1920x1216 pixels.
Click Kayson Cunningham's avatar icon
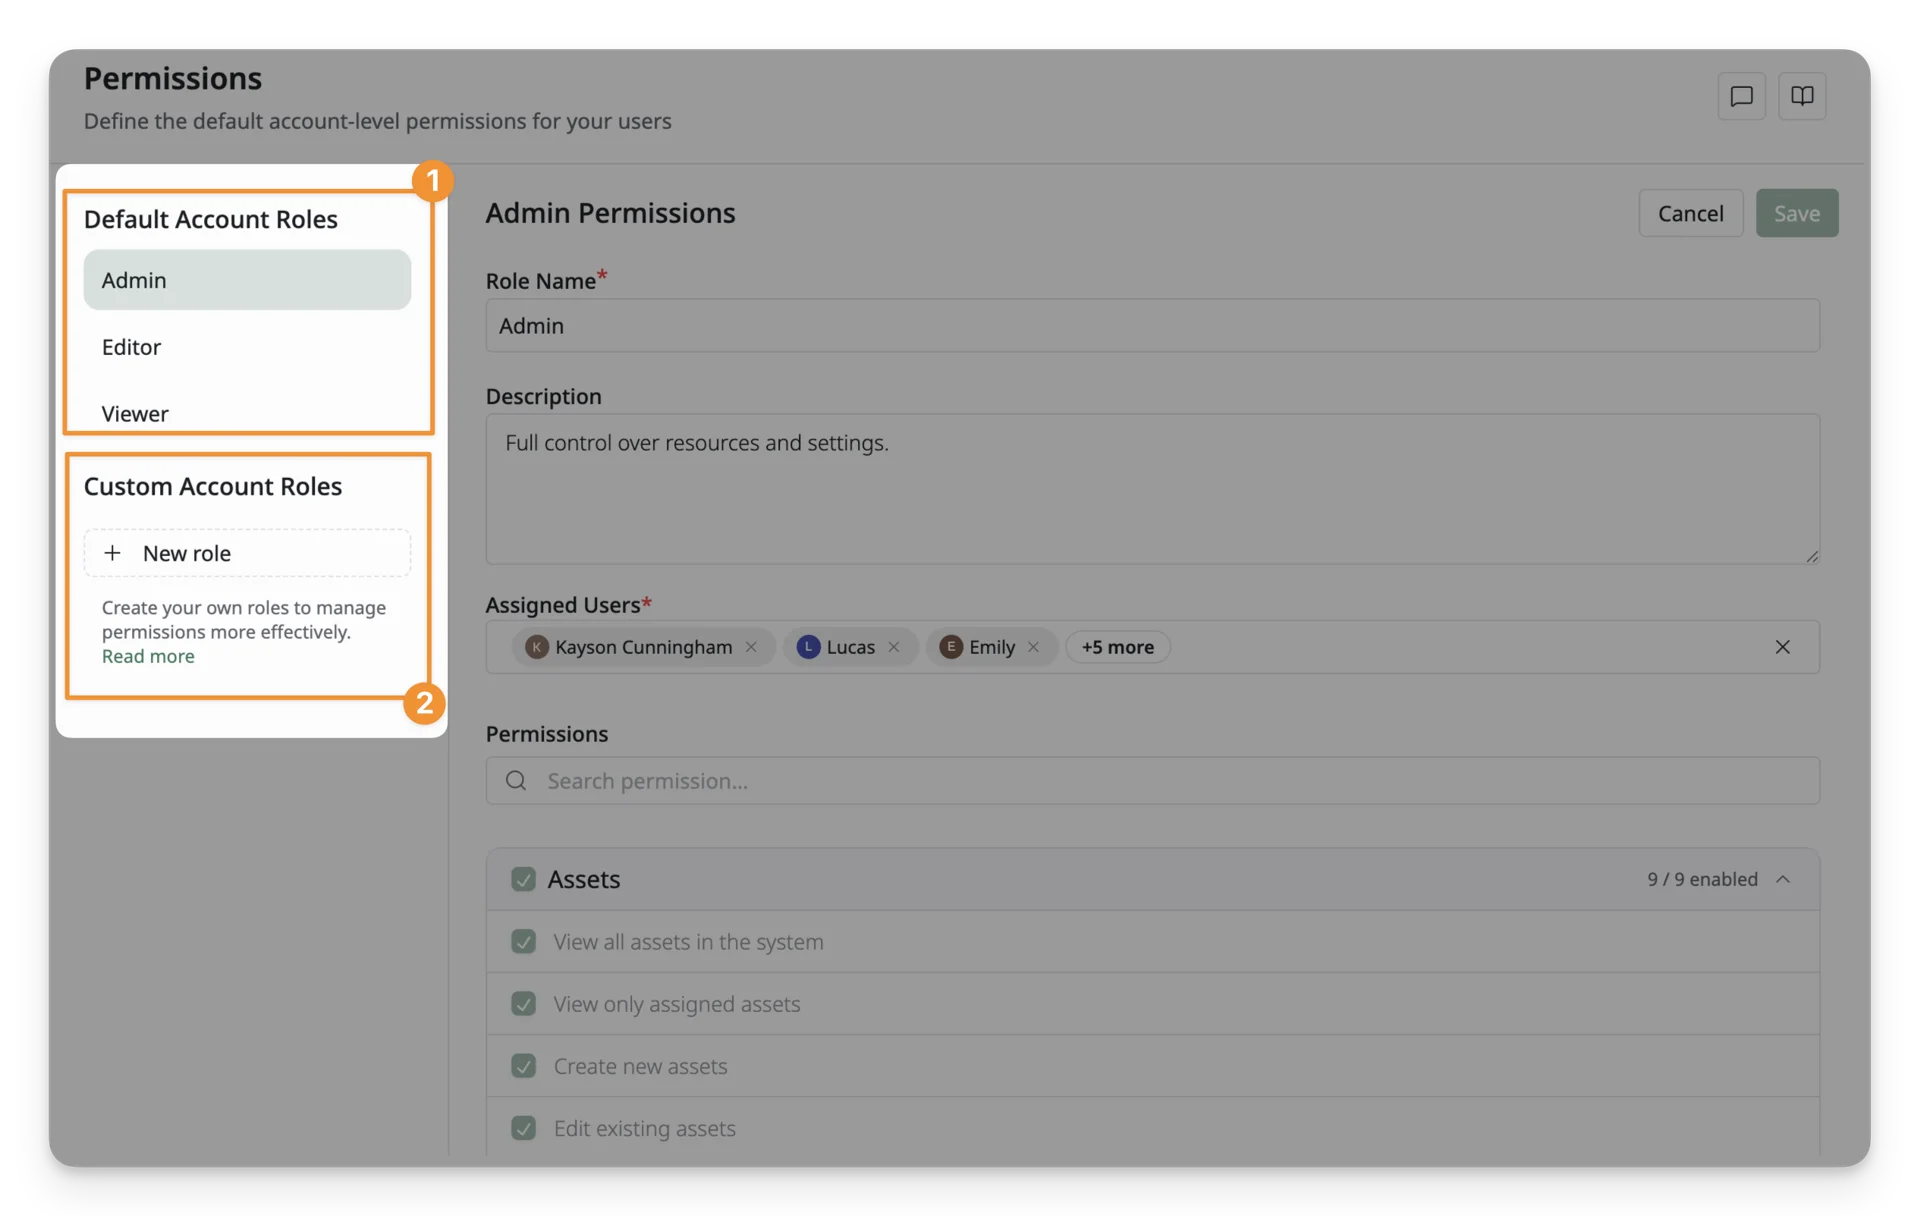(537, 647)
